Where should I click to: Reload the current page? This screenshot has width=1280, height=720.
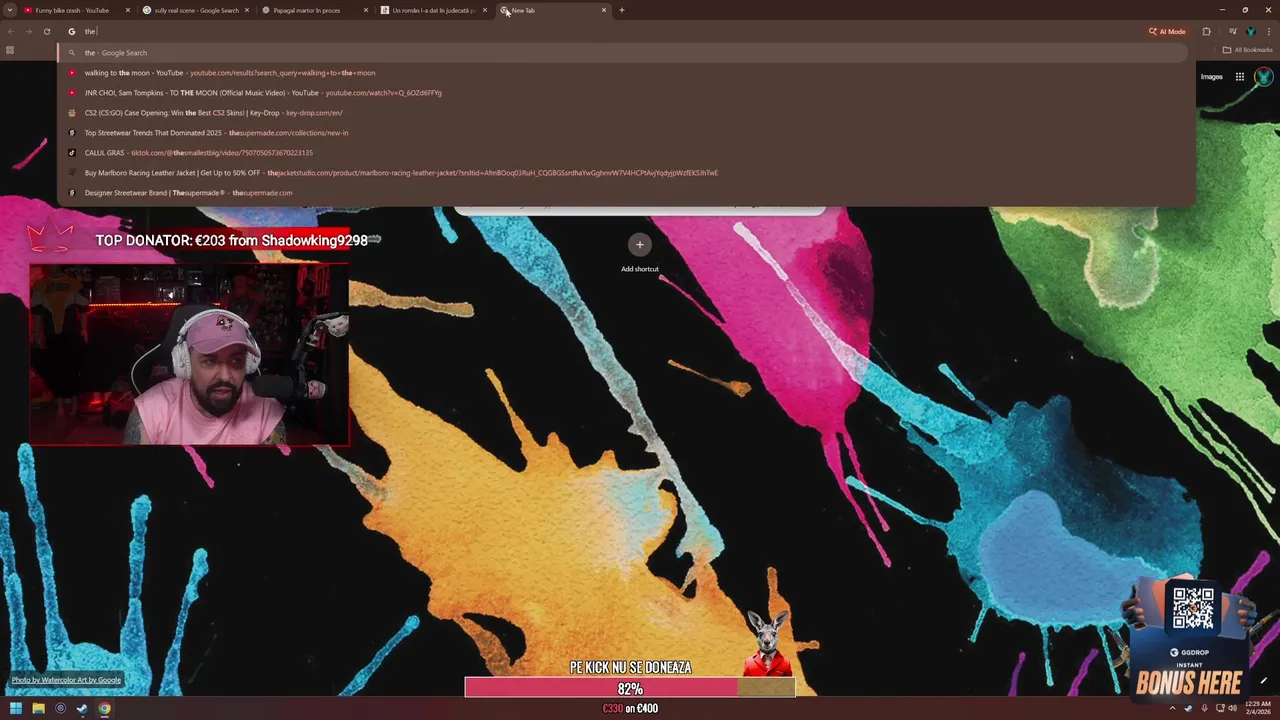(47, 31)
